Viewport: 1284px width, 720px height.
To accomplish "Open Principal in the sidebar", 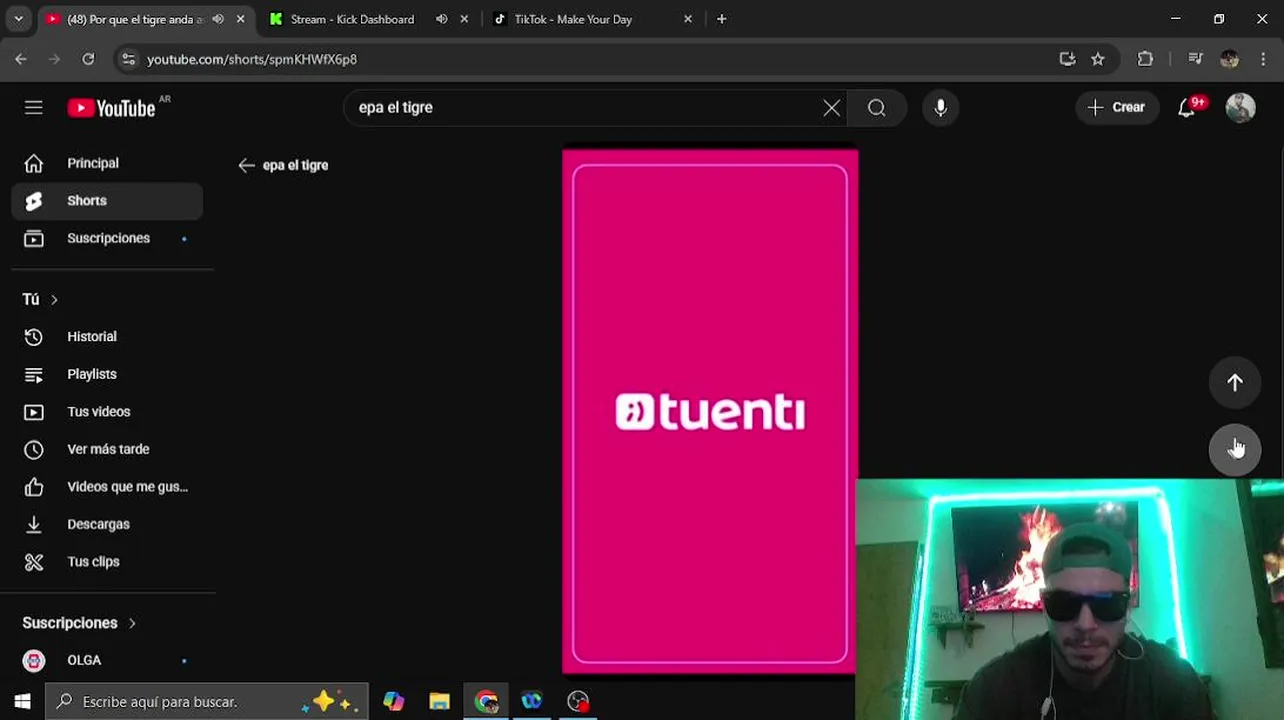I will 107,163.
